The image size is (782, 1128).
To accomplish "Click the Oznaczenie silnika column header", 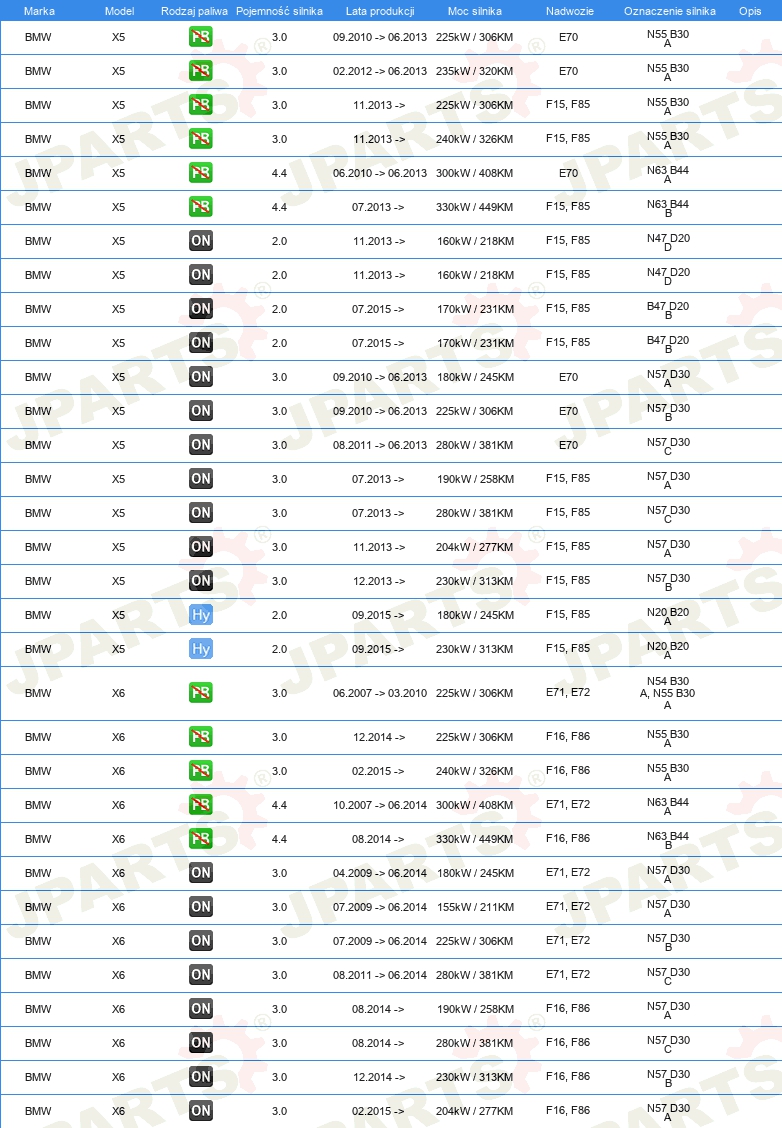I will pos(670,11).
